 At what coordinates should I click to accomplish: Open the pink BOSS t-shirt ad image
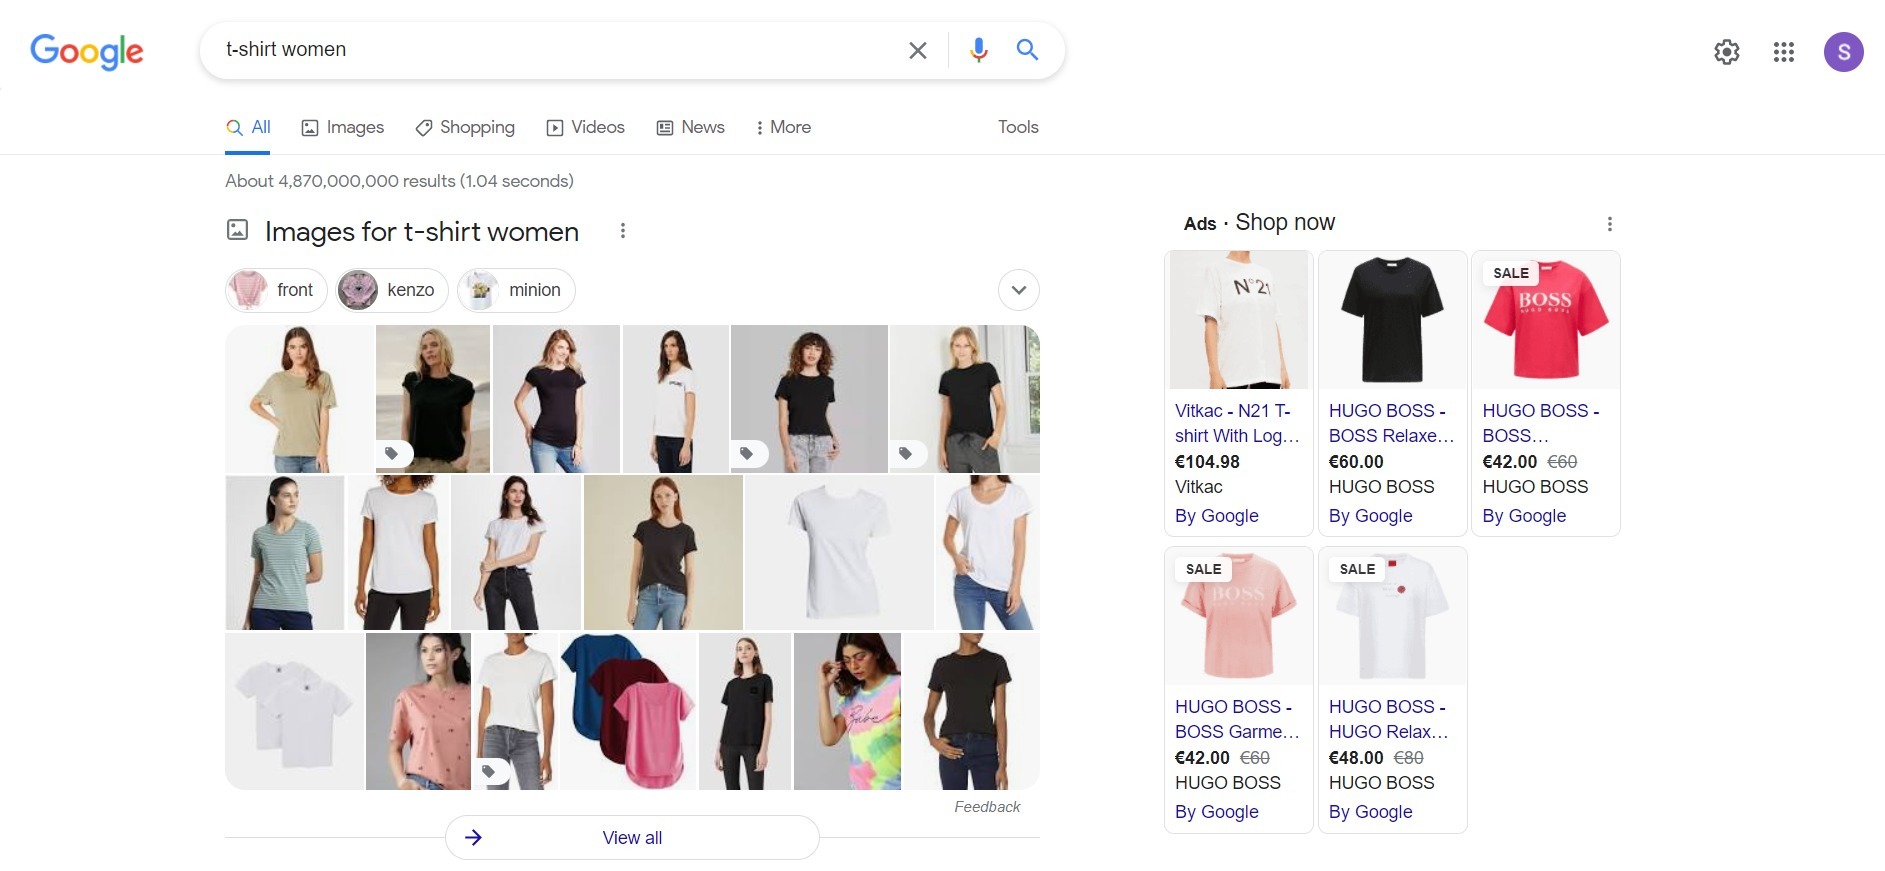point(1239,616)
